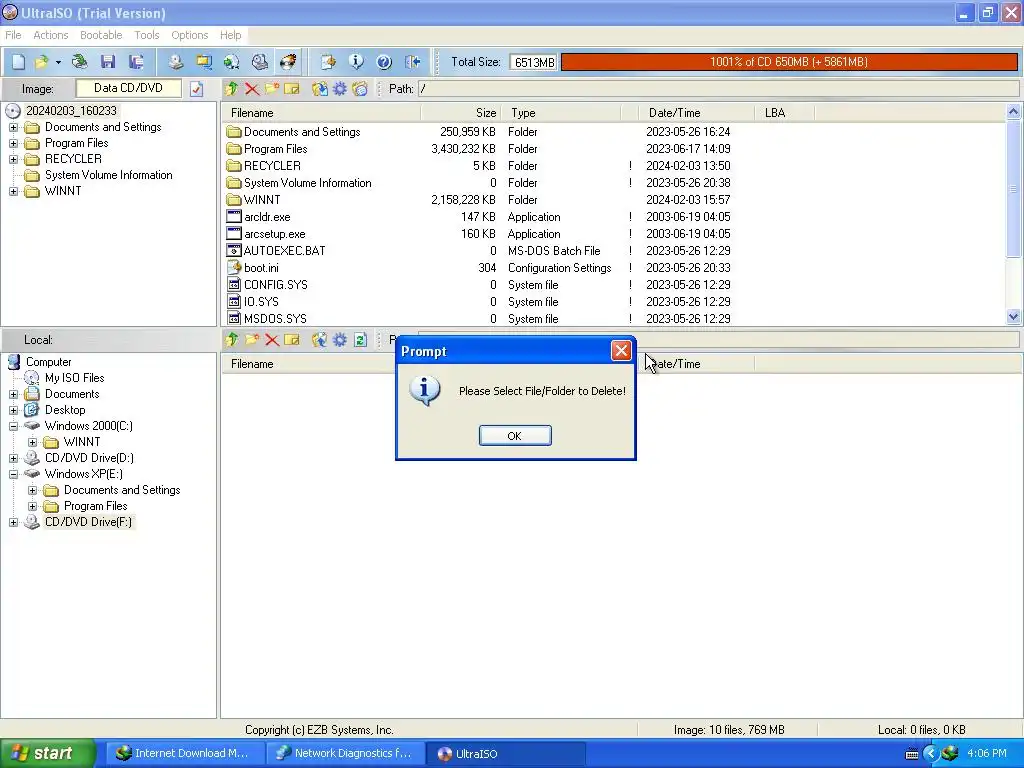Collapse Windows XP(E:) drive node

[13, 474]
